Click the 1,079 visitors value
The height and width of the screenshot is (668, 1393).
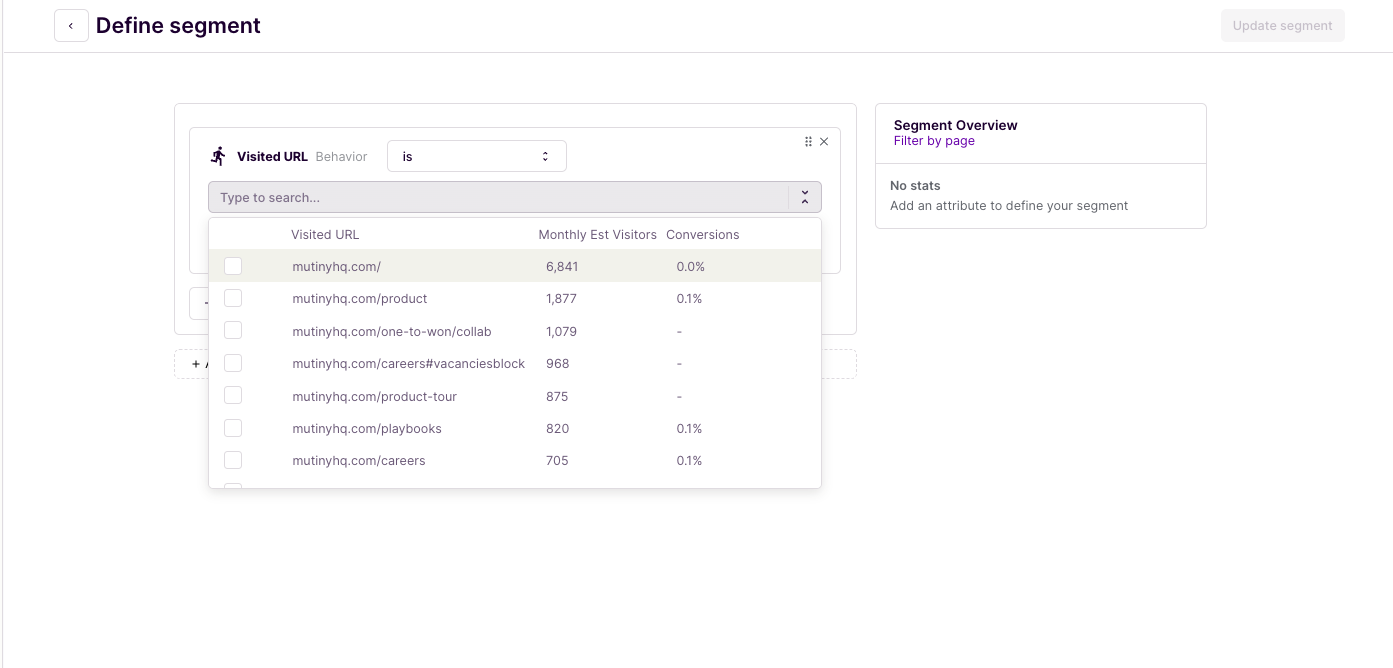point(561,331)
